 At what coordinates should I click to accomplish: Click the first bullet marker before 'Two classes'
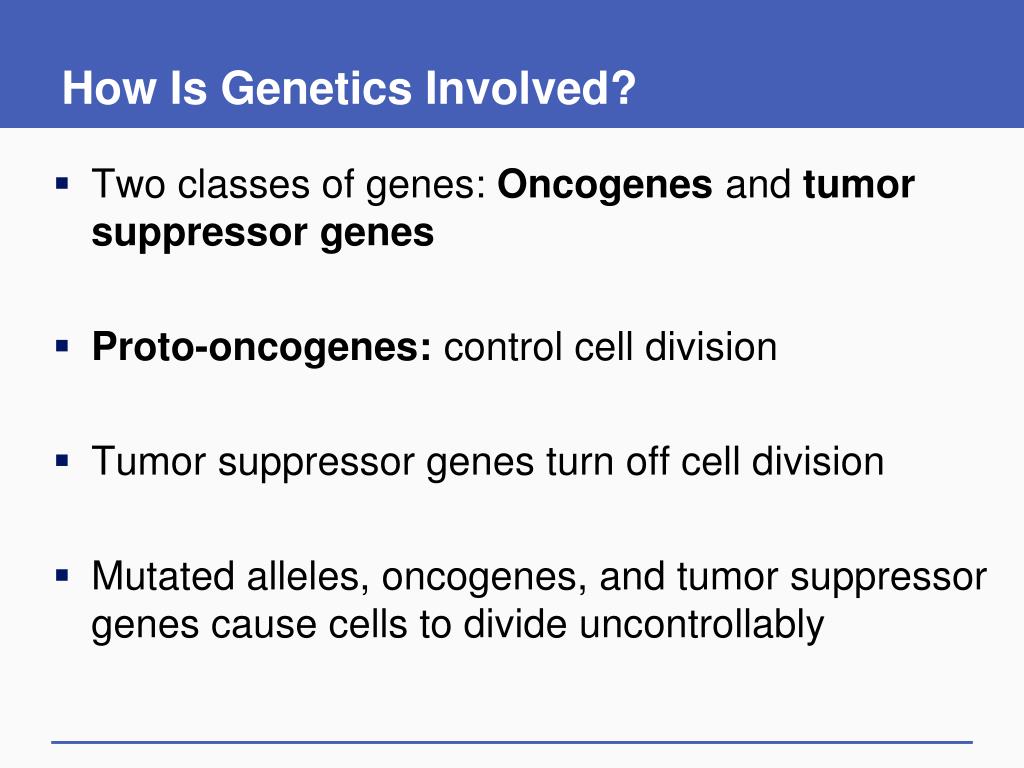click(62, 183)
